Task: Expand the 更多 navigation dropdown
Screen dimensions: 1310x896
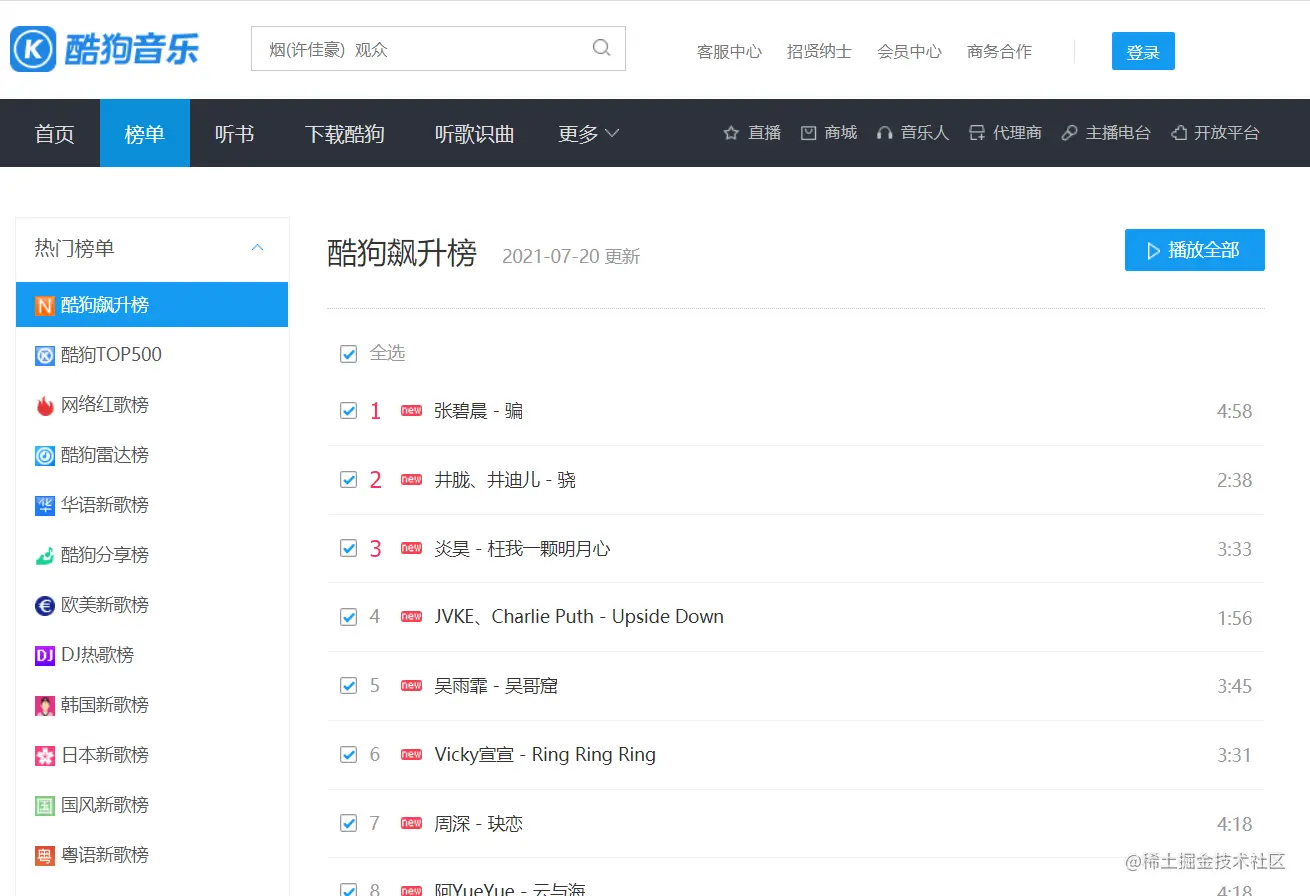Action: tap(589, 133)
